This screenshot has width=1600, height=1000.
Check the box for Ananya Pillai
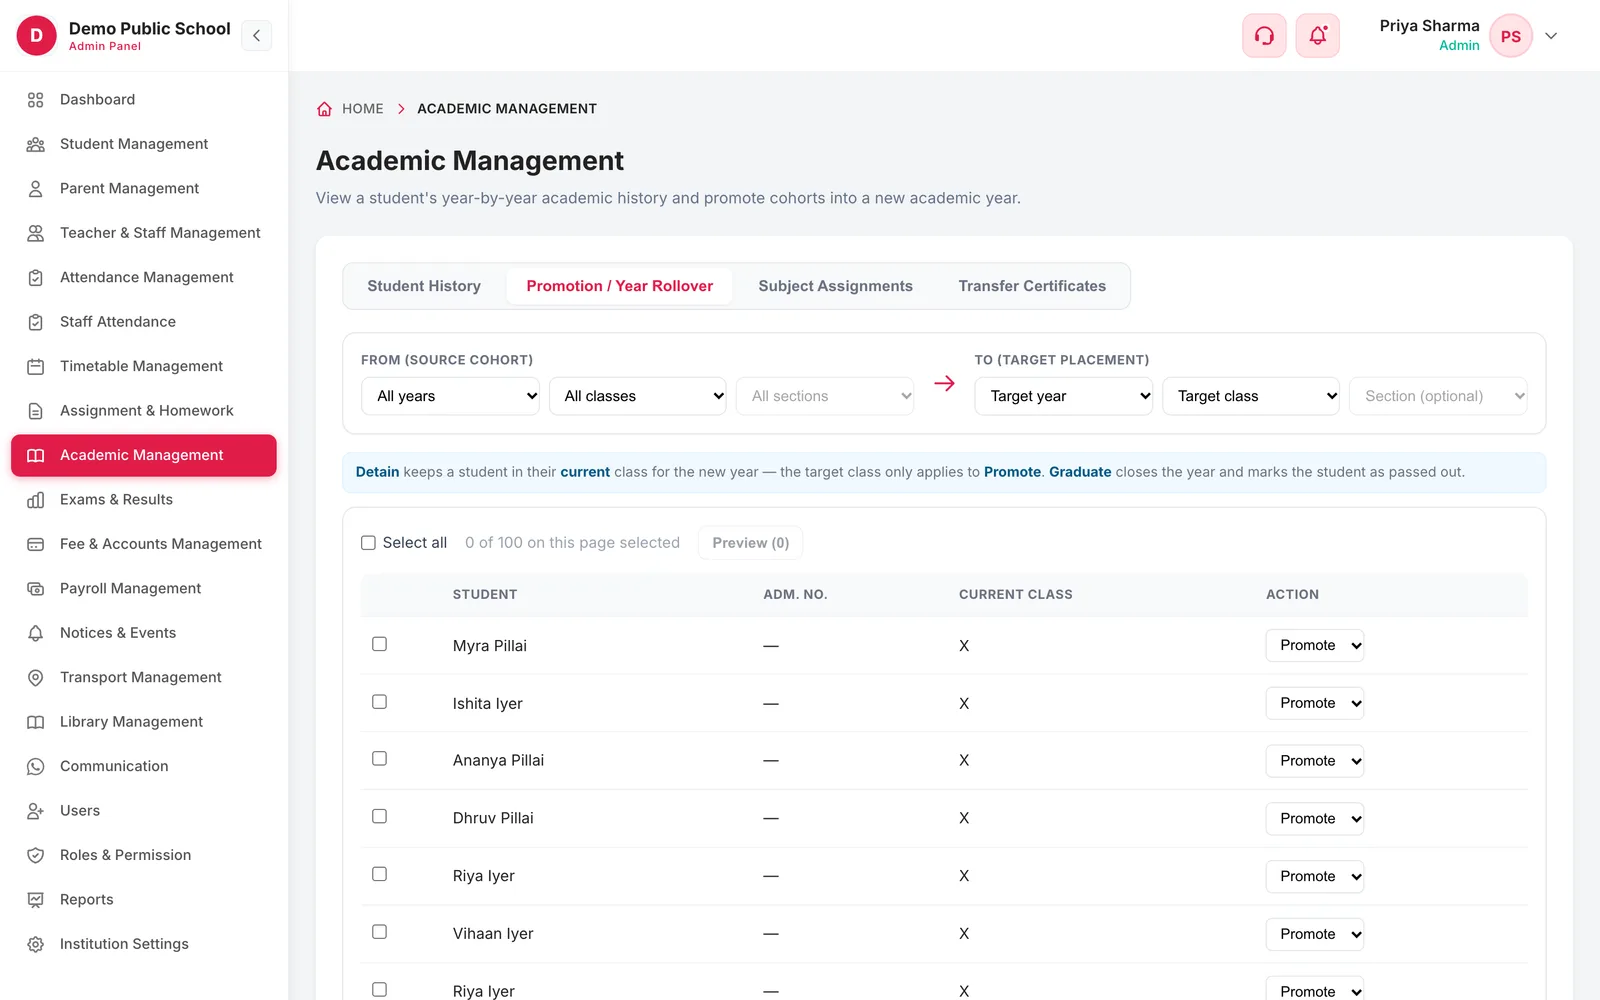[379, 759]
